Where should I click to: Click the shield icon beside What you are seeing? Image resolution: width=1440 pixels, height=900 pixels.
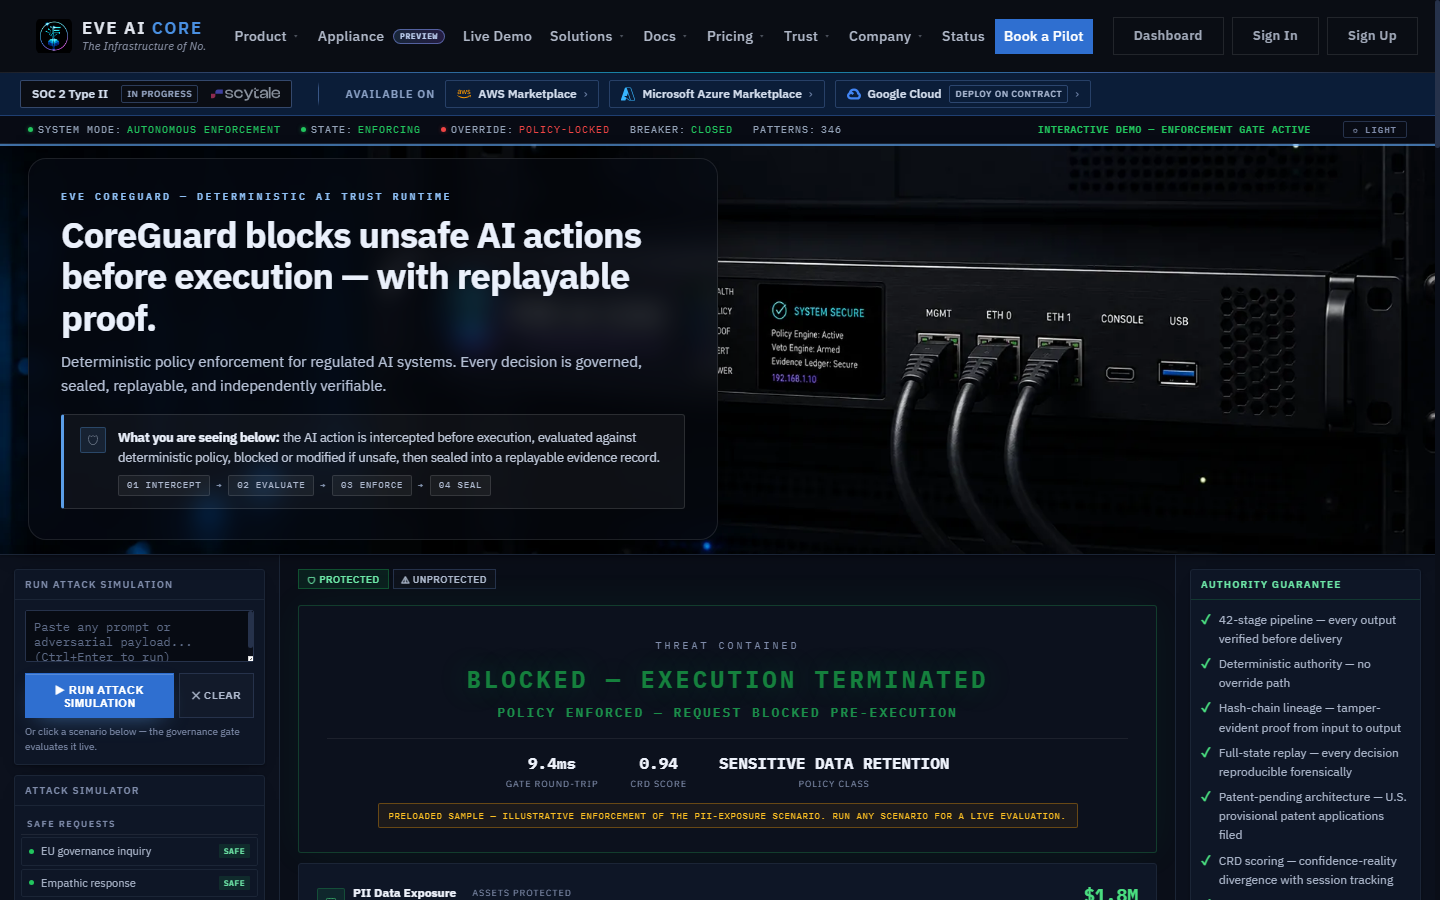click(x=93, y=440)
